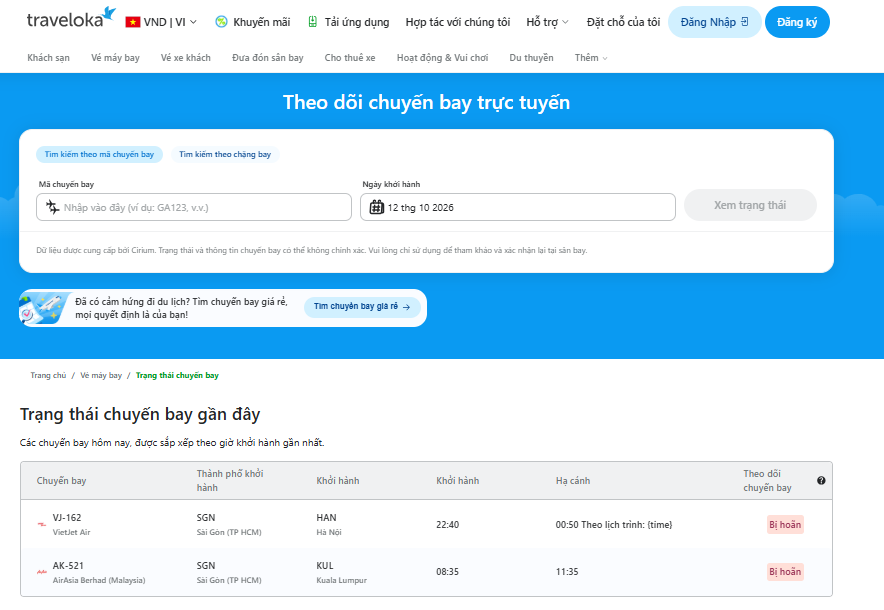884x610 pixels.
Task: Select Tìm kiếm theo chặng bay tab
Action: [x=225, y=154]
